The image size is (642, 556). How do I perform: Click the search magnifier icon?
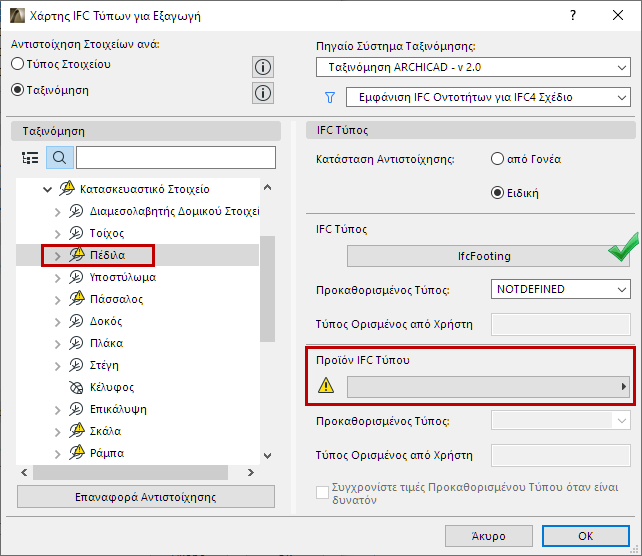(59, 157)
